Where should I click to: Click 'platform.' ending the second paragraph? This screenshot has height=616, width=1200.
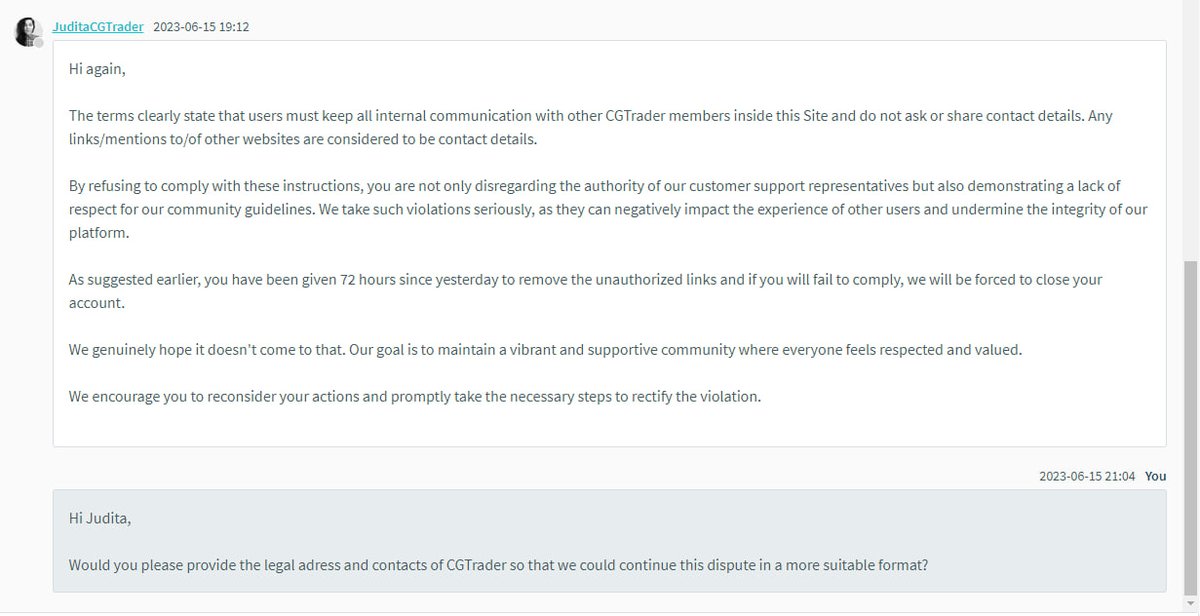[99, 233]
